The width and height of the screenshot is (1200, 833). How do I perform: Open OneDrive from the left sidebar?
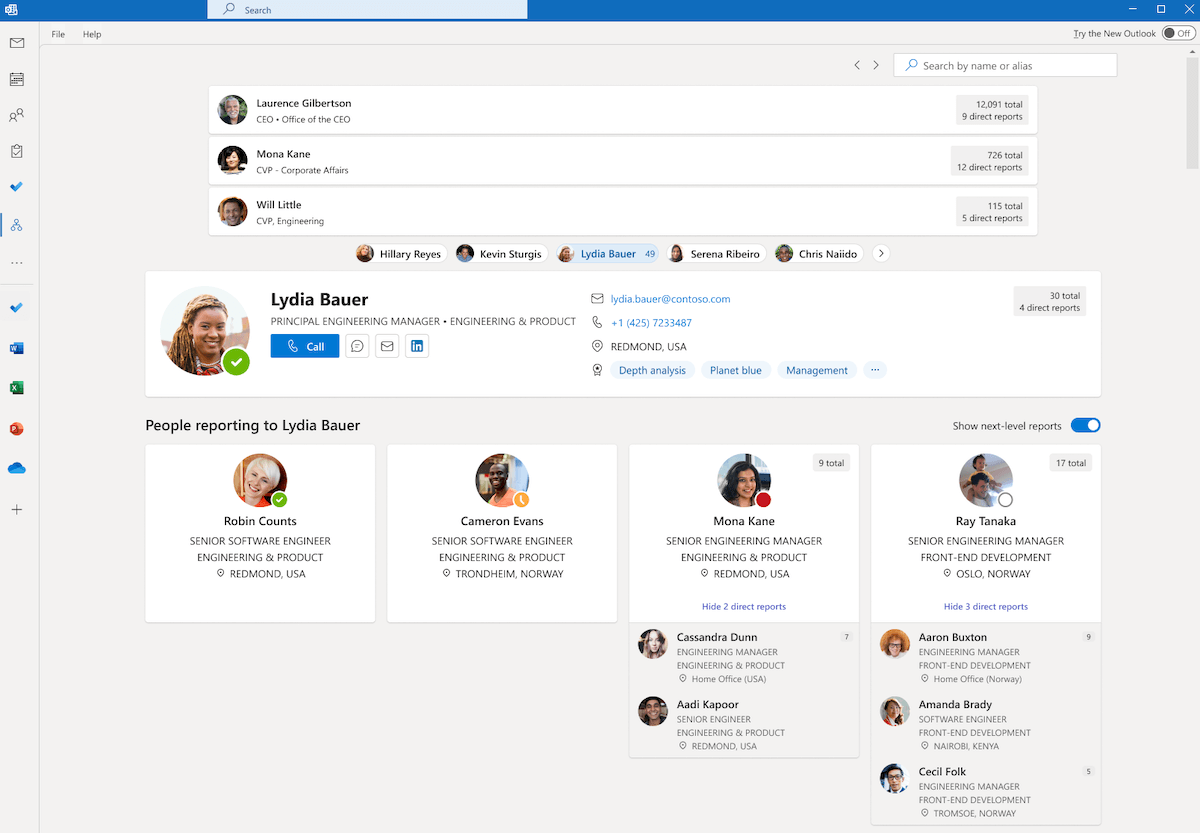pyautogui.click(x=16, y=467)
